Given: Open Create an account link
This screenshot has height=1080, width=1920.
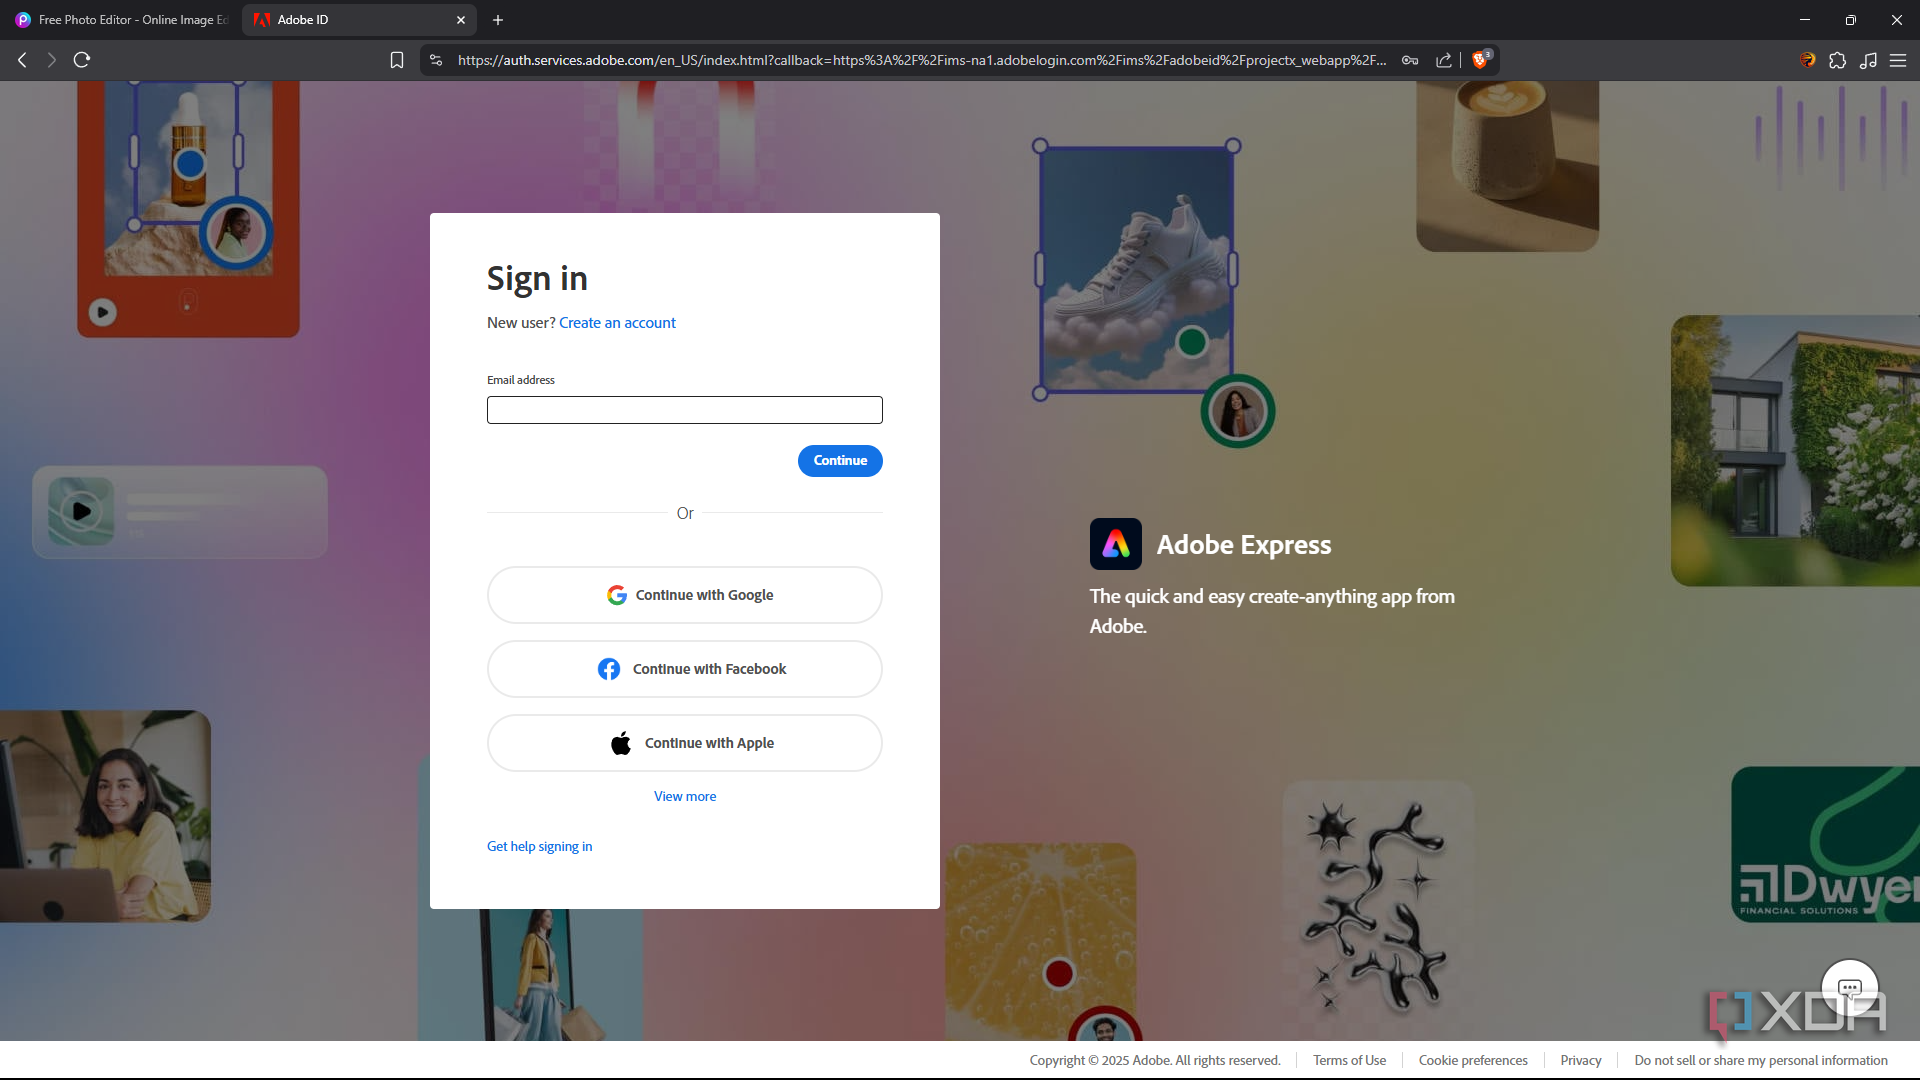Looking at the screenshot, I should (x=617, y=322).
